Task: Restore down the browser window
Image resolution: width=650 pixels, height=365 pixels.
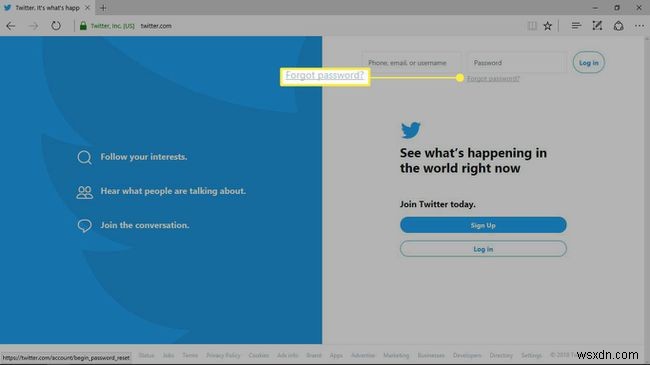Action: click(617, 7)
